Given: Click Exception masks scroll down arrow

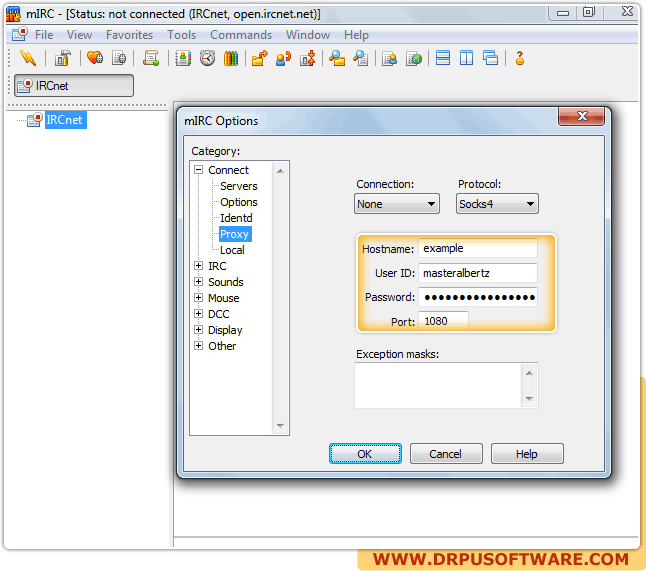Looking at the screenshot, I should coord(529,398).
